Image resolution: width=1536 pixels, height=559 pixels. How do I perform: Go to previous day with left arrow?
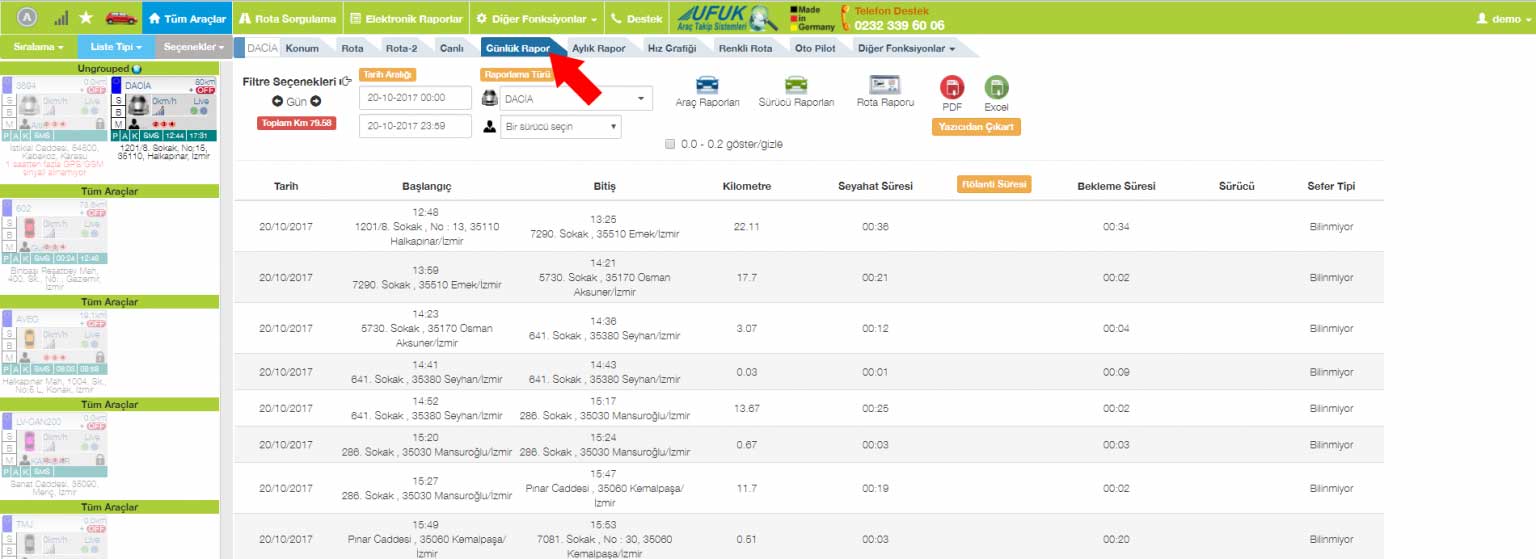click(x=278, y=101)
